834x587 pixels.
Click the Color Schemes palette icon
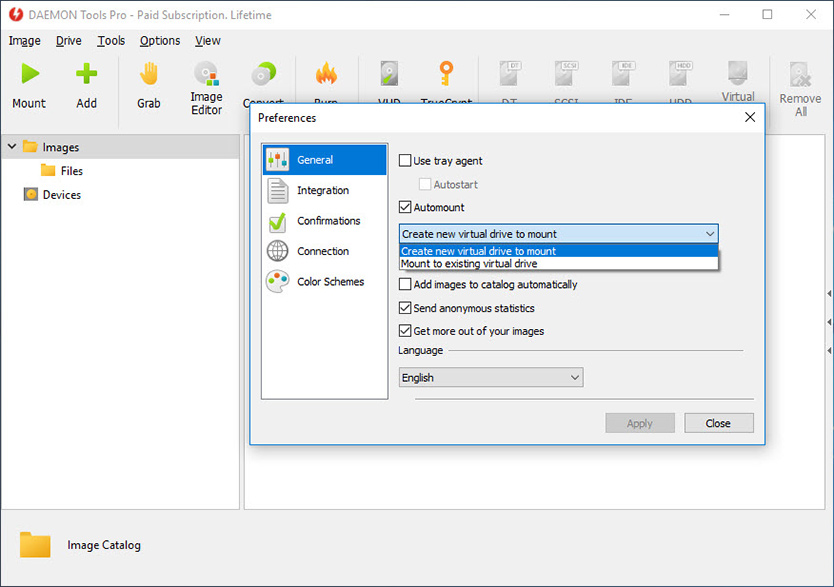pyautogui.click(x=278, y=281)
